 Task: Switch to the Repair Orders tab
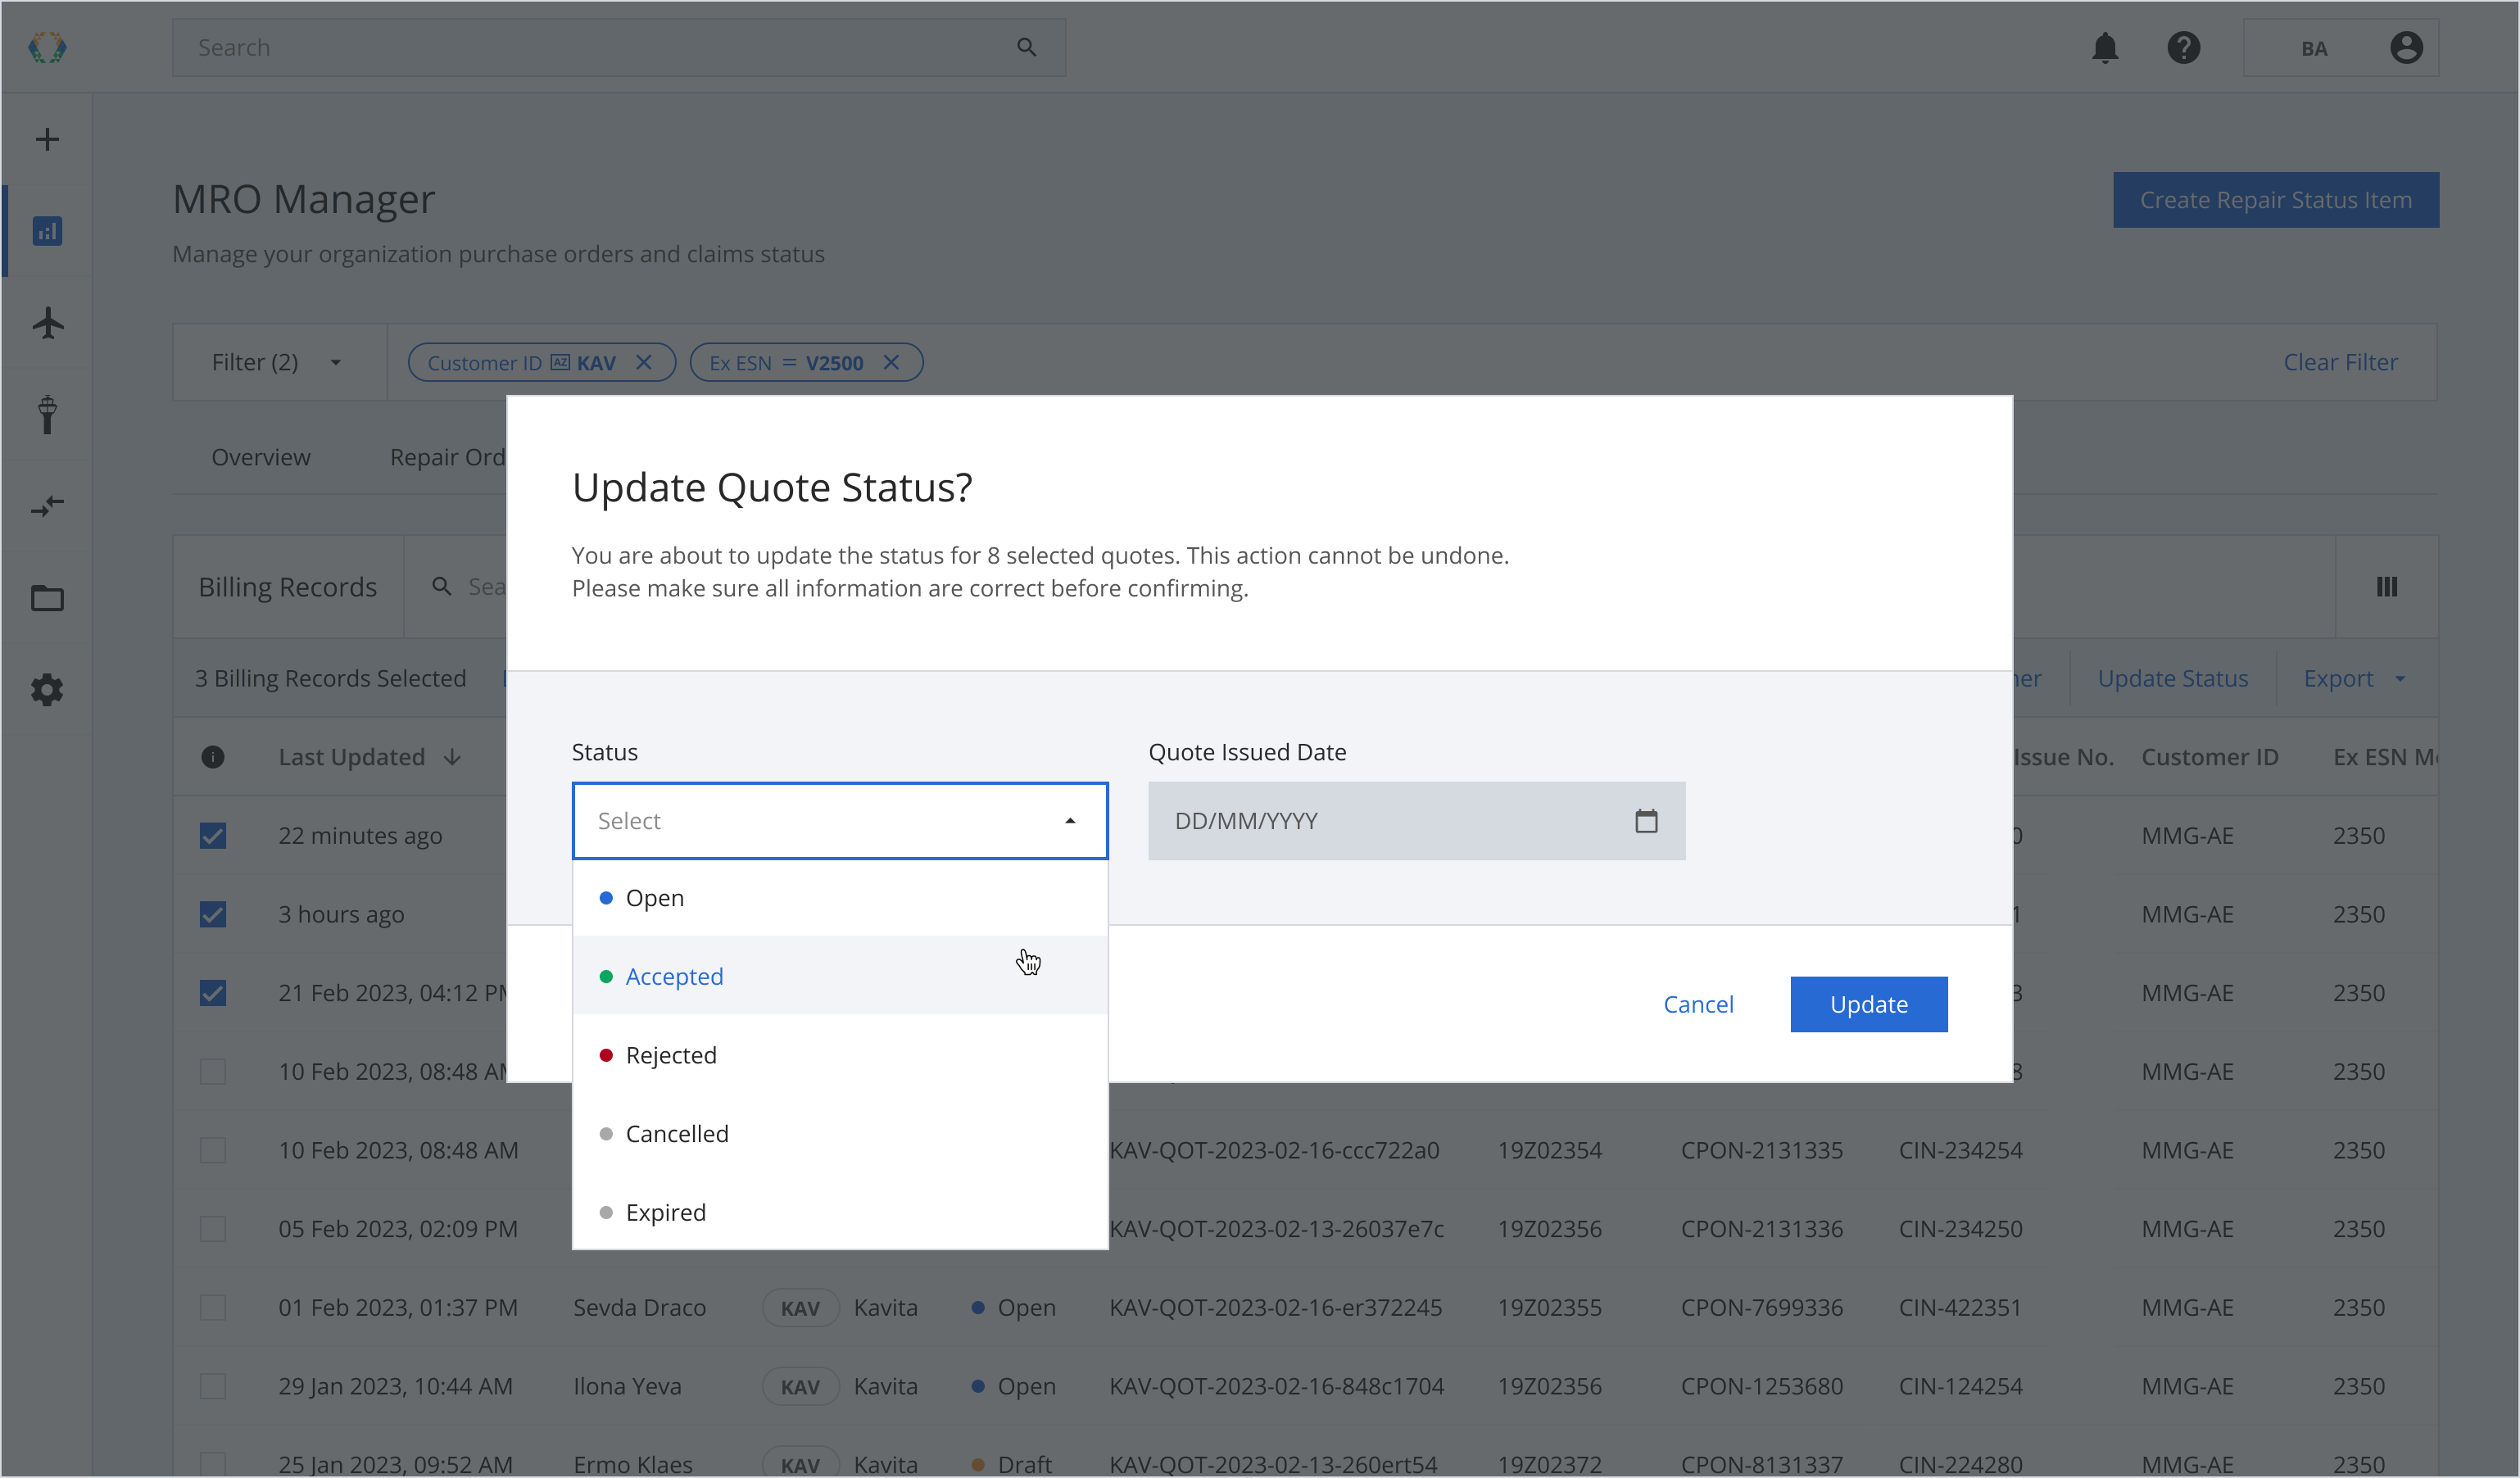[x=448, y=457]
